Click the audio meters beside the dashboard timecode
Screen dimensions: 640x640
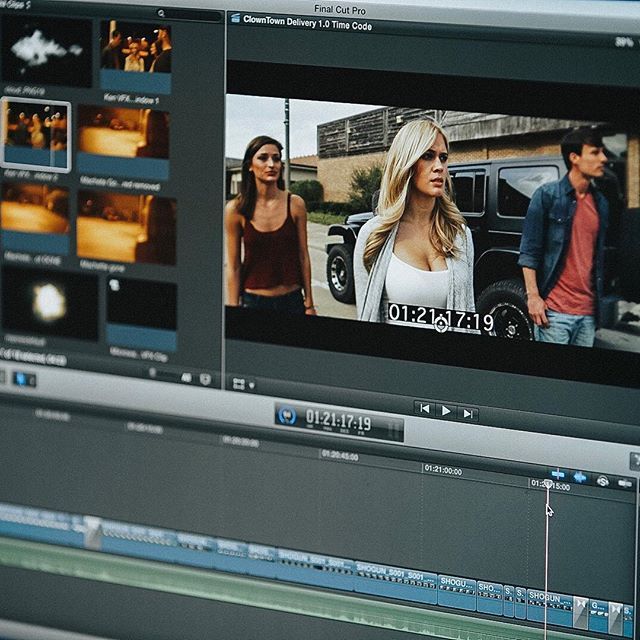point(394,430)
